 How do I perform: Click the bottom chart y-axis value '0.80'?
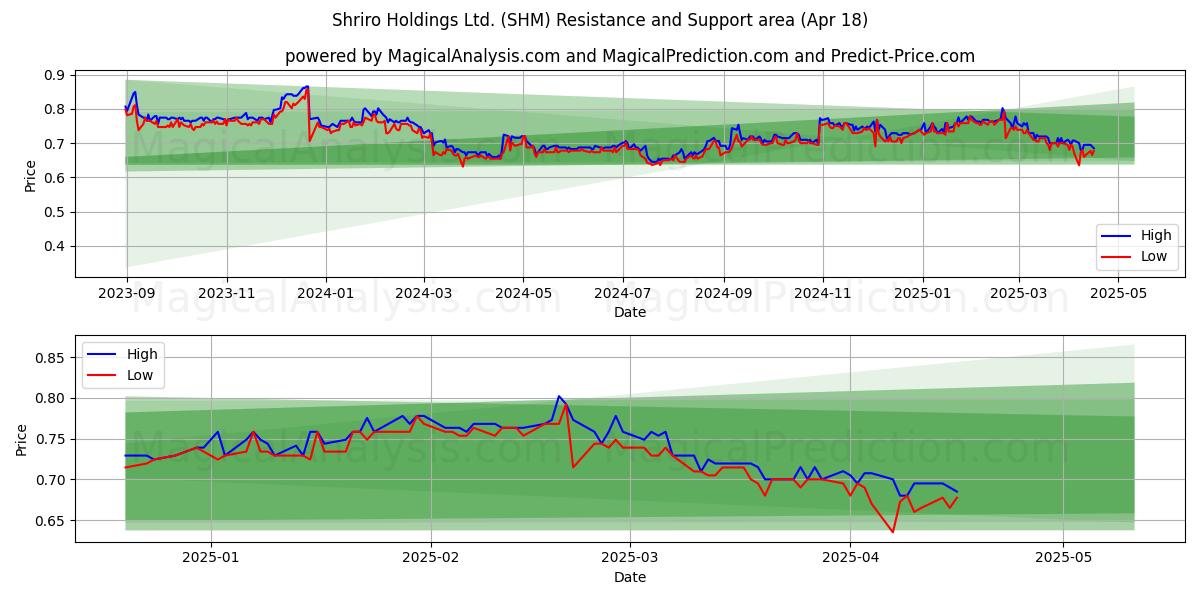coord(51,398)
